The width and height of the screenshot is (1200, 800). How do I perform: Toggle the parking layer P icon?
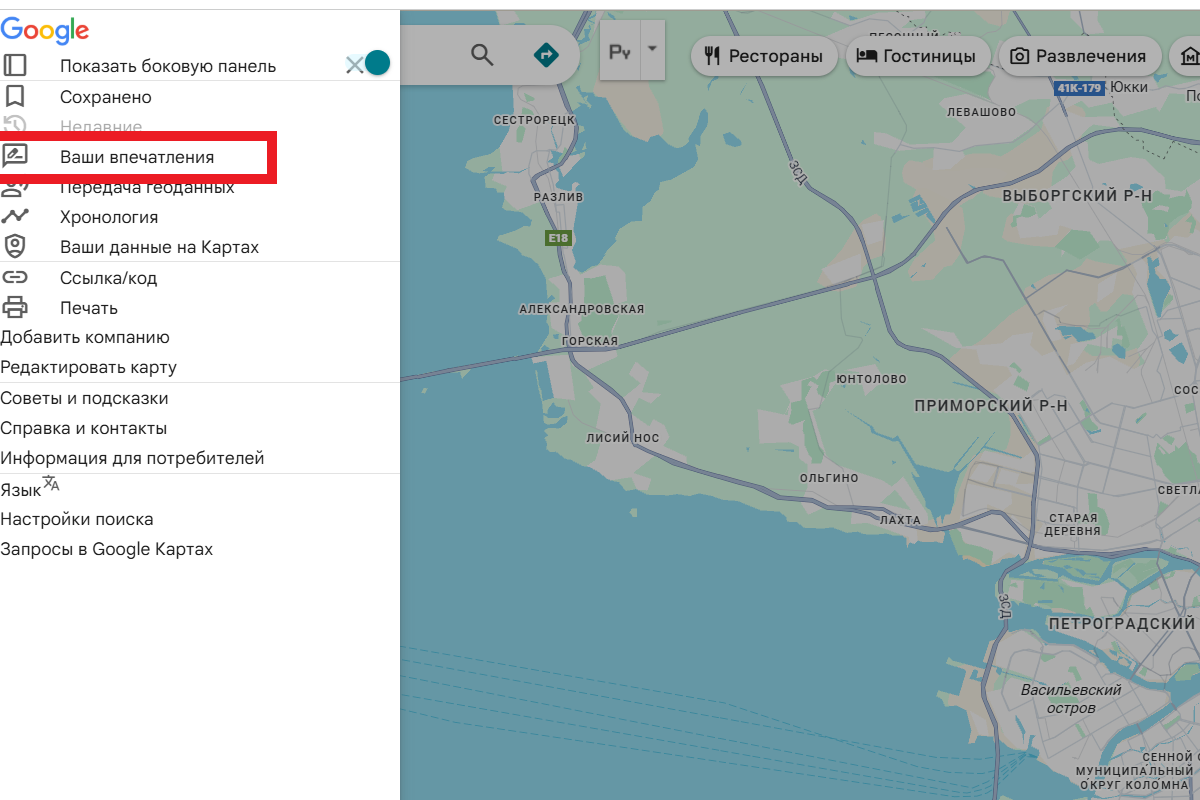click(x=618, y=50)
